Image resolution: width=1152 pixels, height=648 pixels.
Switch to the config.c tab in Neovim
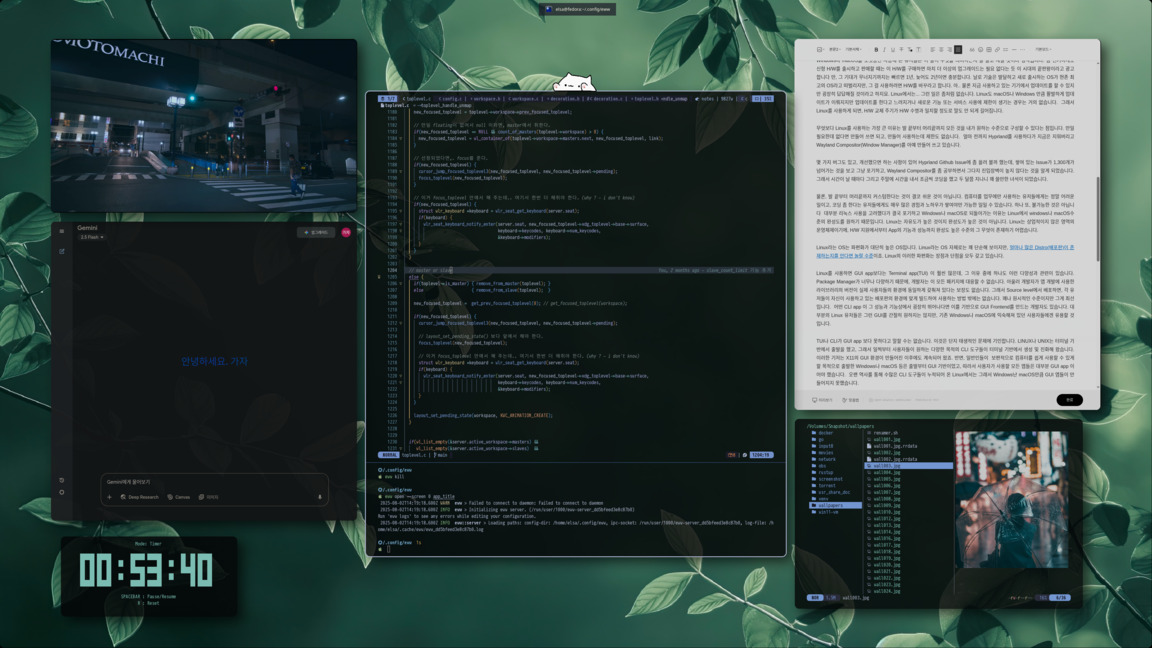pyautogui.click(x=450, y=98)
